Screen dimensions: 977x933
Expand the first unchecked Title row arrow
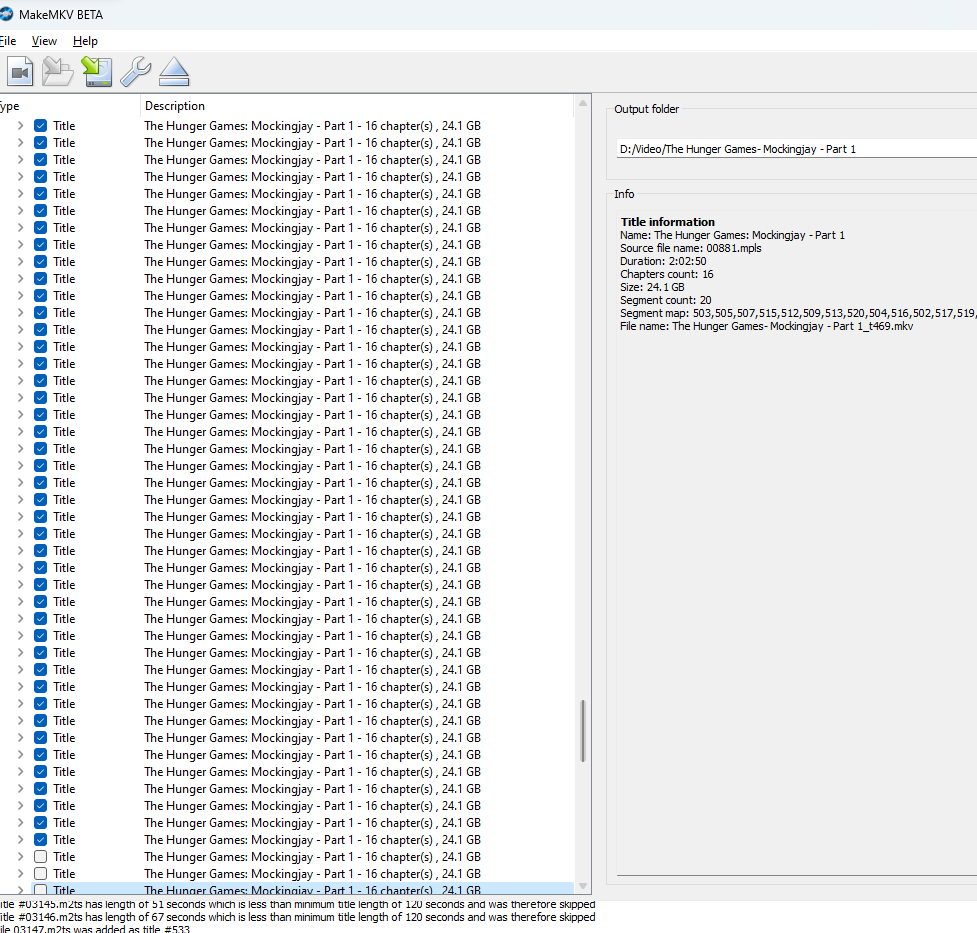click(x=20, y=857)
